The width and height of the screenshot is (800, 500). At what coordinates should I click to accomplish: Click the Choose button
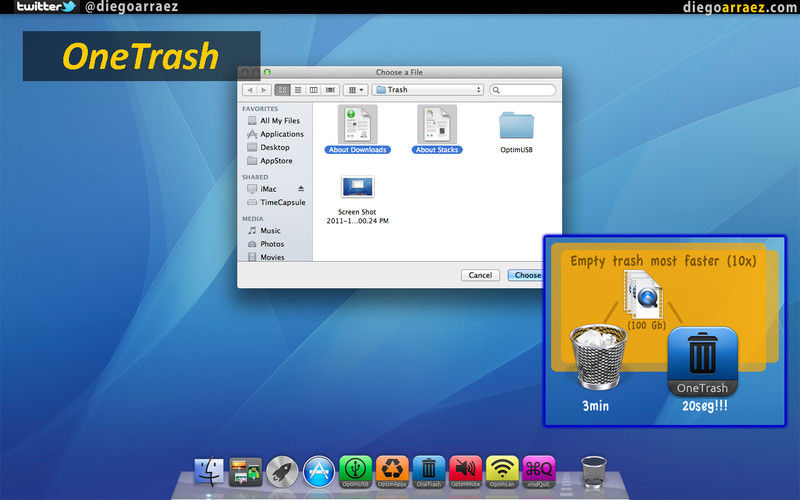[x=526, y=275]
